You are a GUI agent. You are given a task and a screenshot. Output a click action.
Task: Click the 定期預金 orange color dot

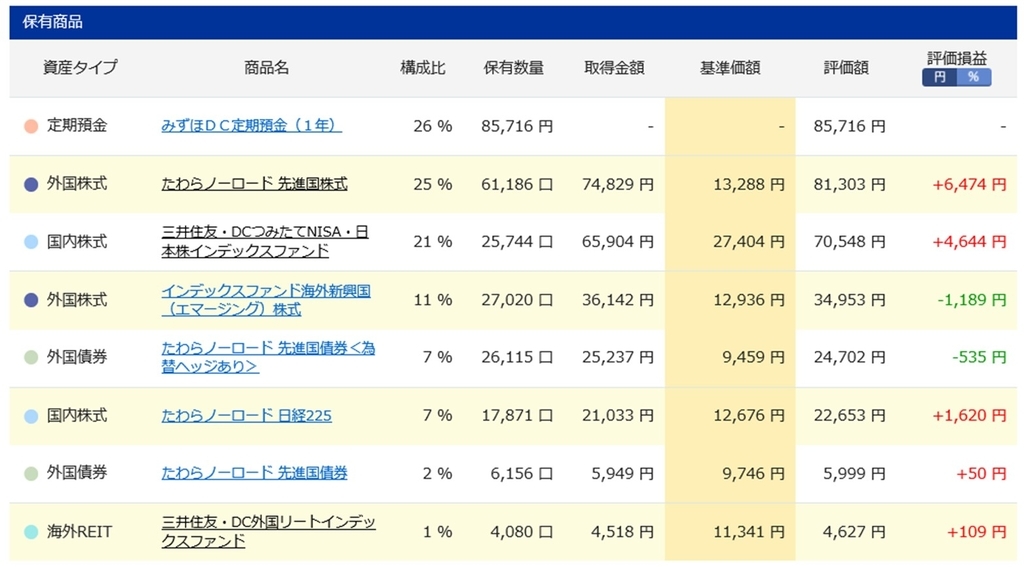pyautogui.click(x=31, y=126)
